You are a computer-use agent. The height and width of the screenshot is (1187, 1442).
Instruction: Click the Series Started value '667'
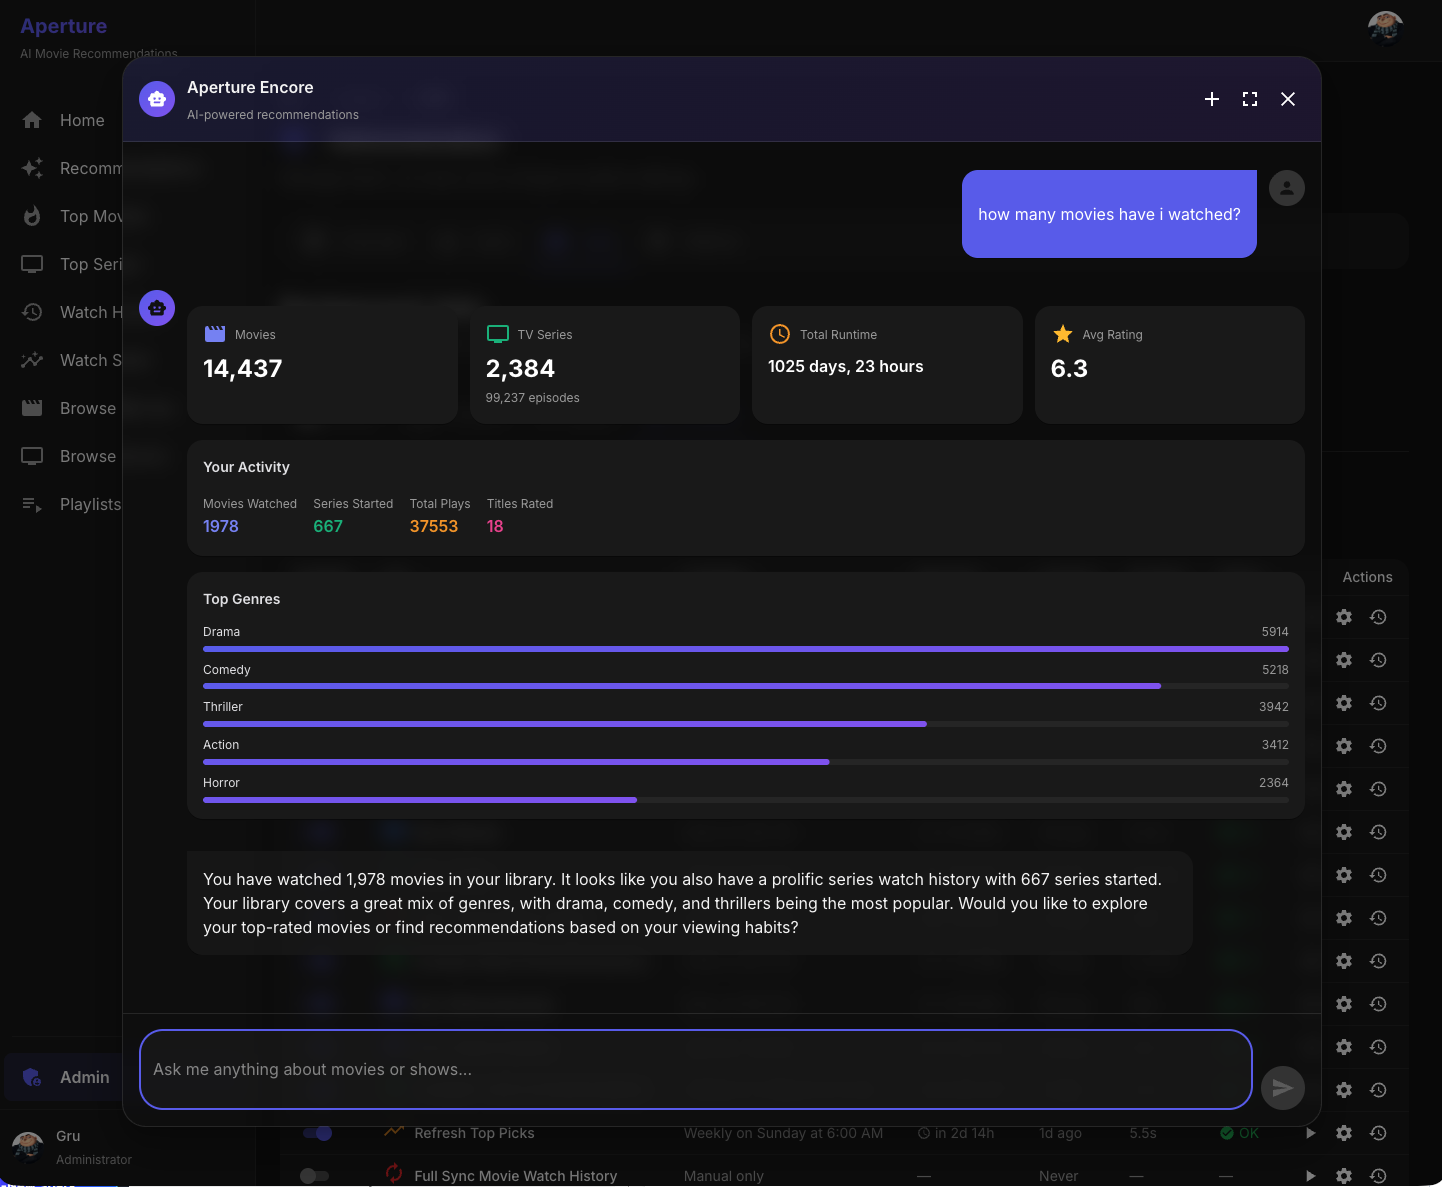(328, 526)
